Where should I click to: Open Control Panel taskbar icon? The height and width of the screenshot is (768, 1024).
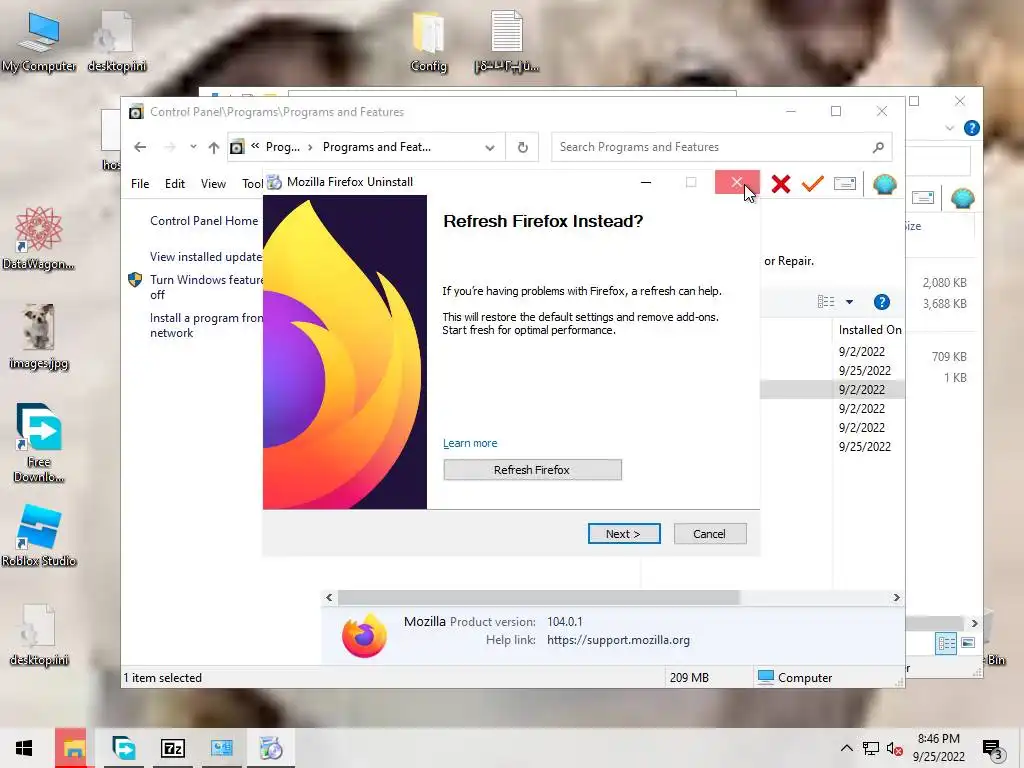222,748
